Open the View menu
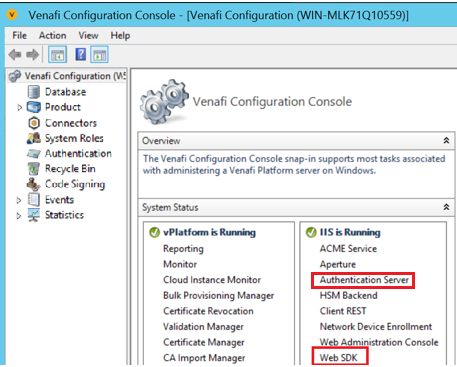 [x=88, y=35]
